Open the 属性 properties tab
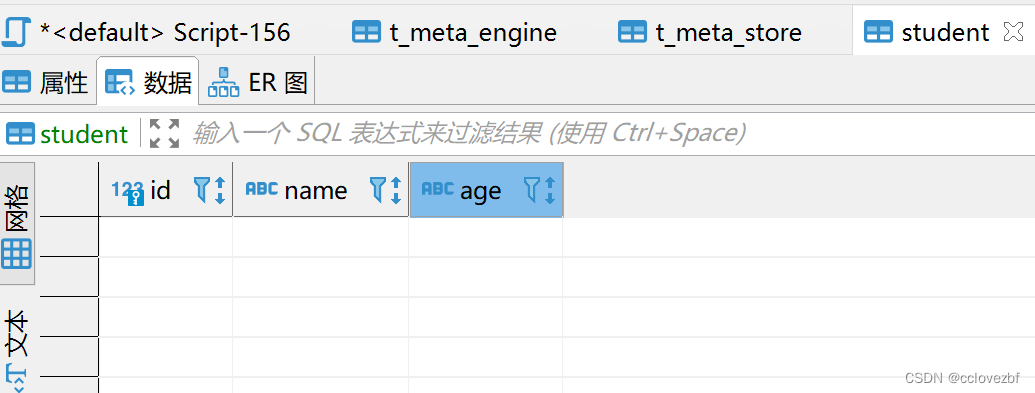This screenshot has height=393, width=1035. [46, 83]
